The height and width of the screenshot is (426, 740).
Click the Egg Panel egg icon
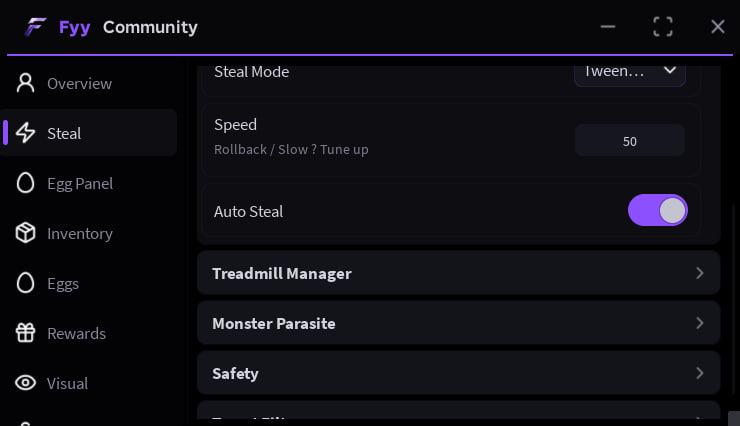tap(25, 183)
